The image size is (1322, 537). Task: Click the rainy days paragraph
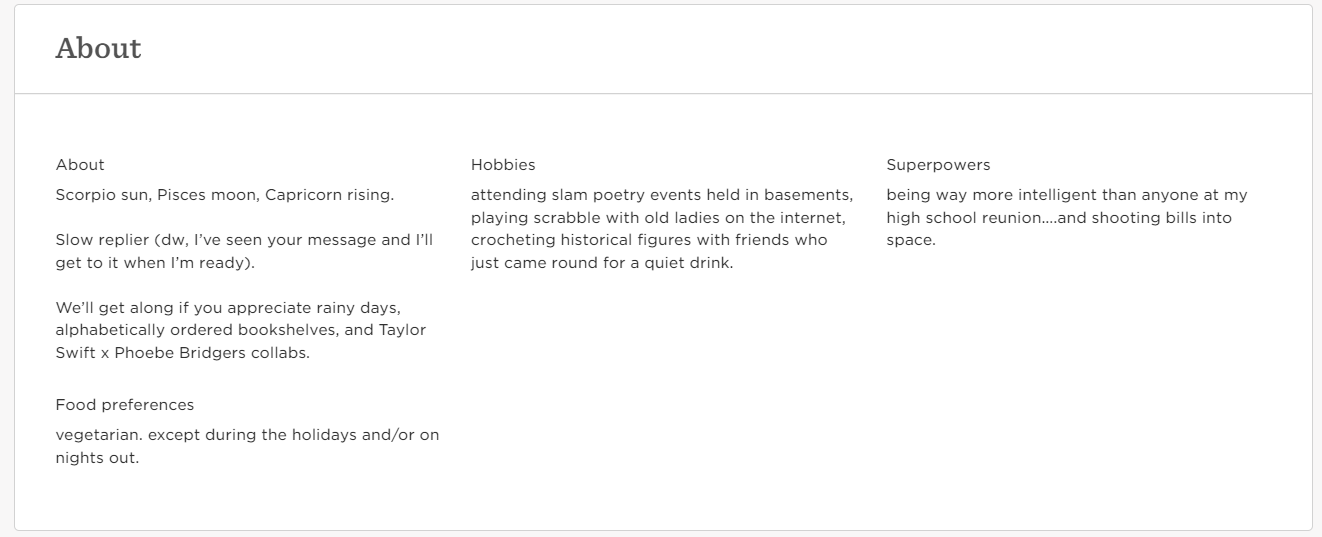point(241,330)
